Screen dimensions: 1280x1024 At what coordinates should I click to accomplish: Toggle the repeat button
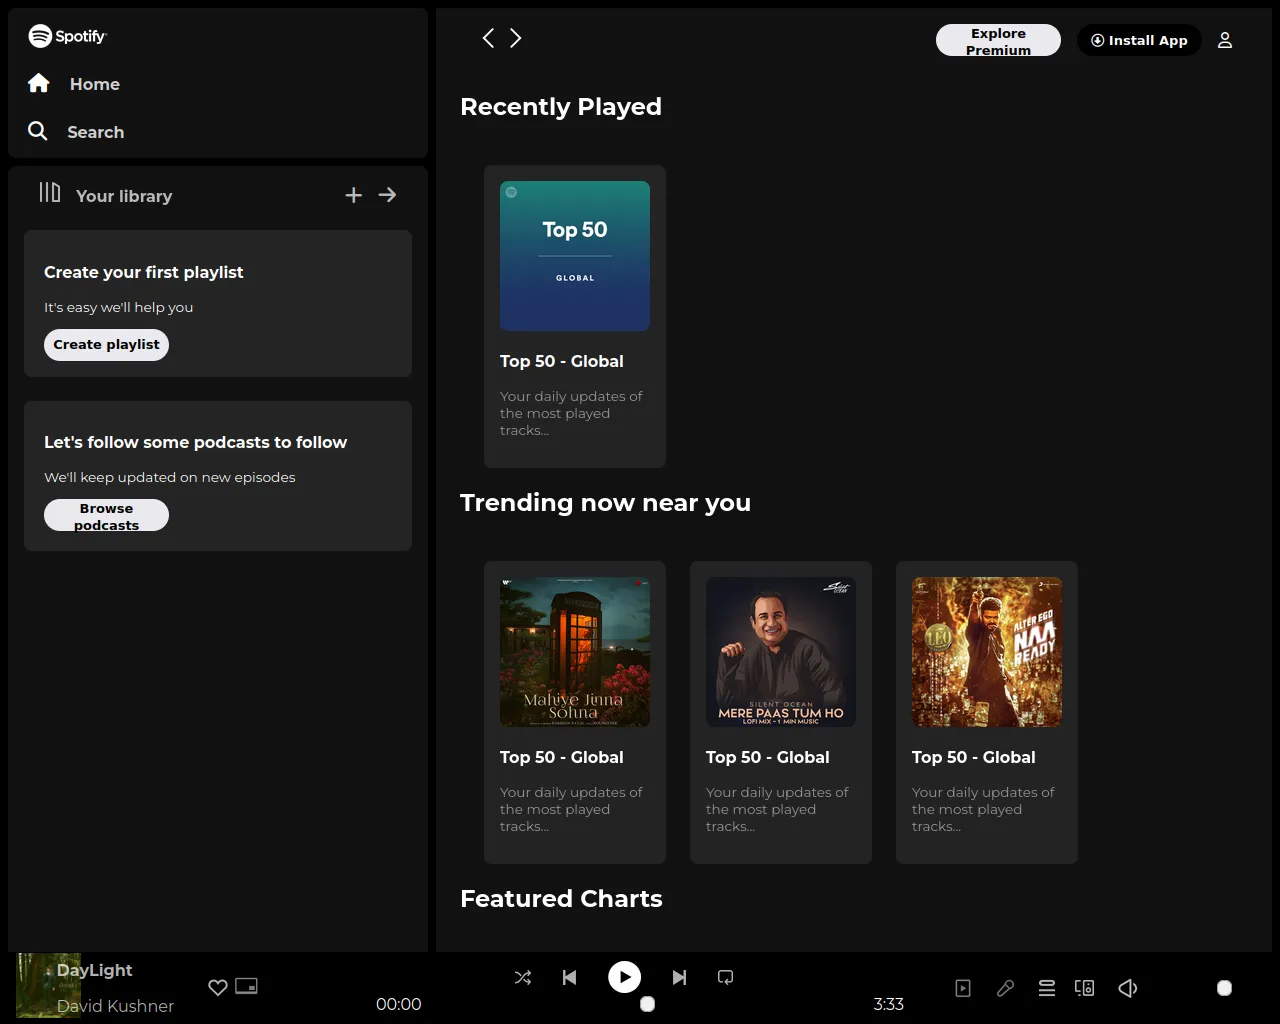[x=726, y=978]
